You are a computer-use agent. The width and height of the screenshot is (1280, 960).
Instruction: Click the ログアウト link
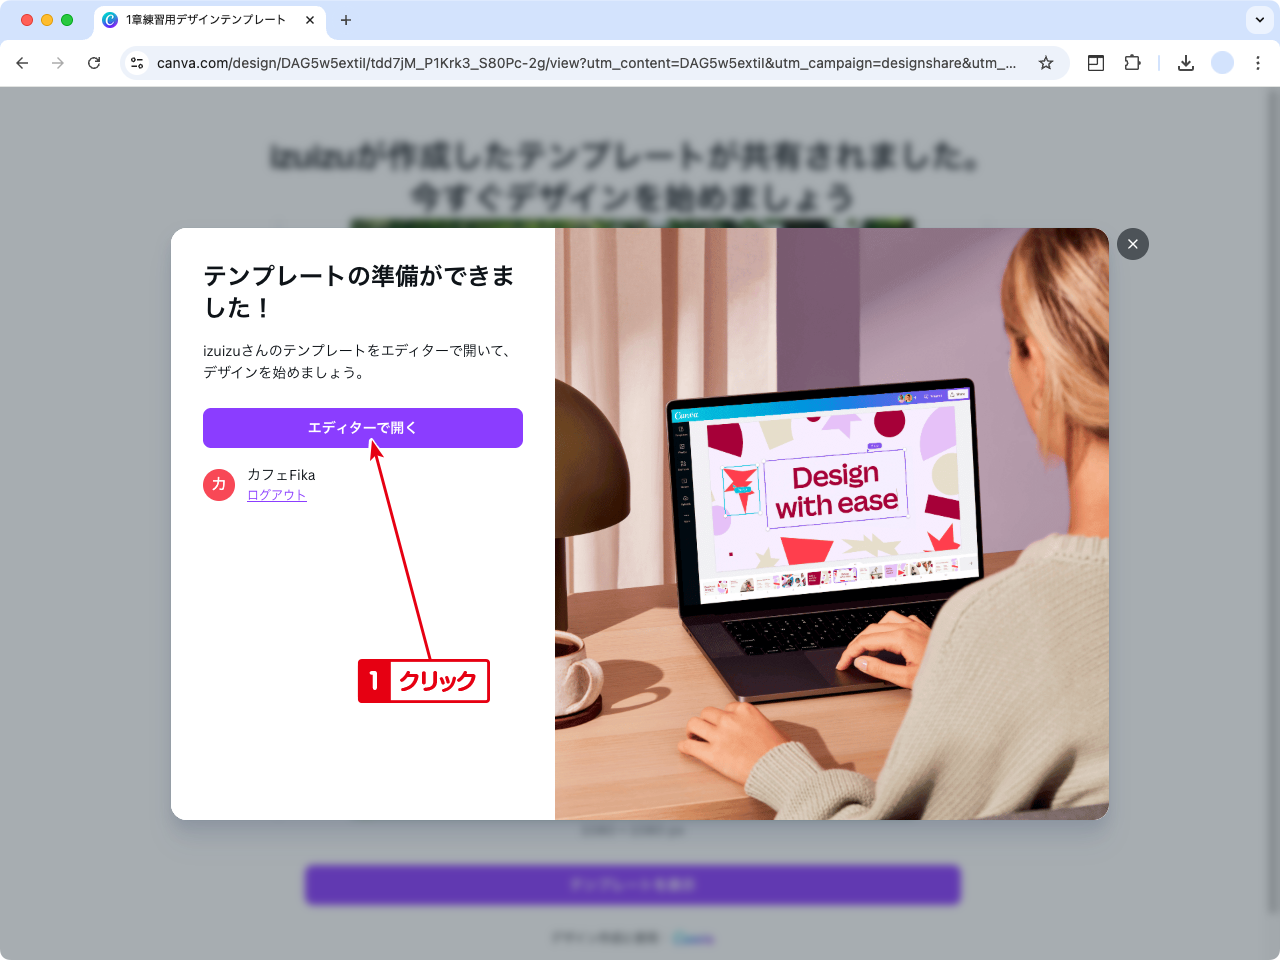(x=277, y=495)
